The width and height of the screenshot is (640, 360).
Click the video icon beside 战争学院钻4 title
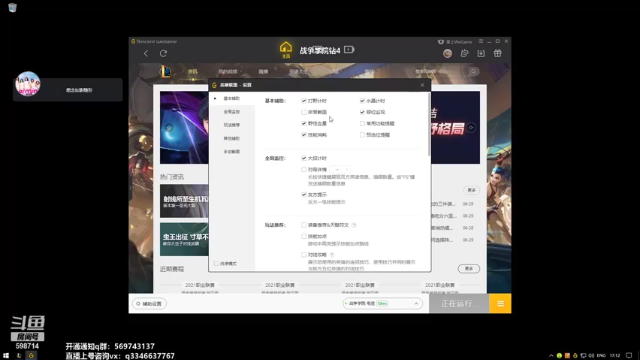[x=349, y=50]
